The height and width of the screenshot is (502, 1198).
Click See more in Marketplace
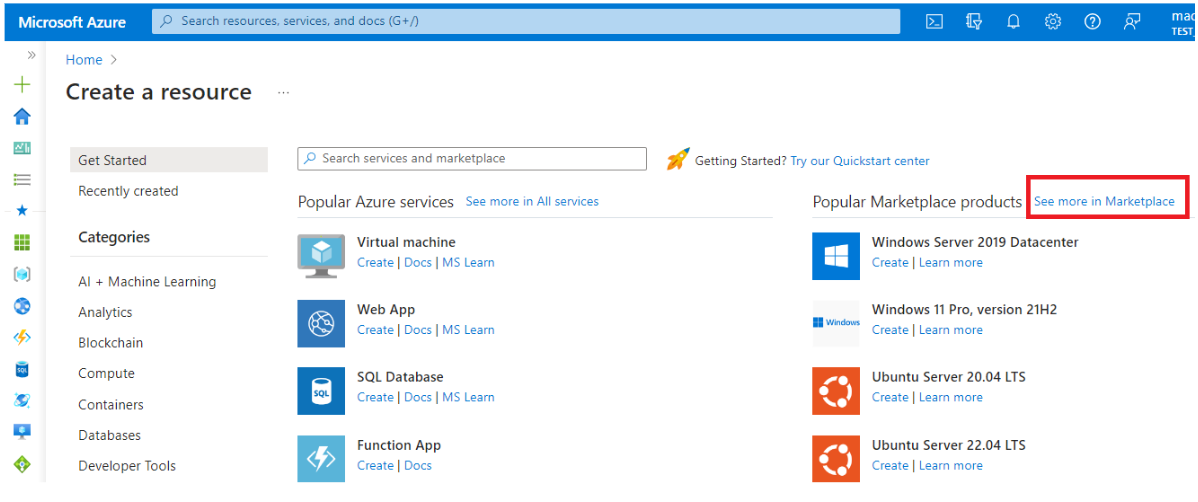1104,201
